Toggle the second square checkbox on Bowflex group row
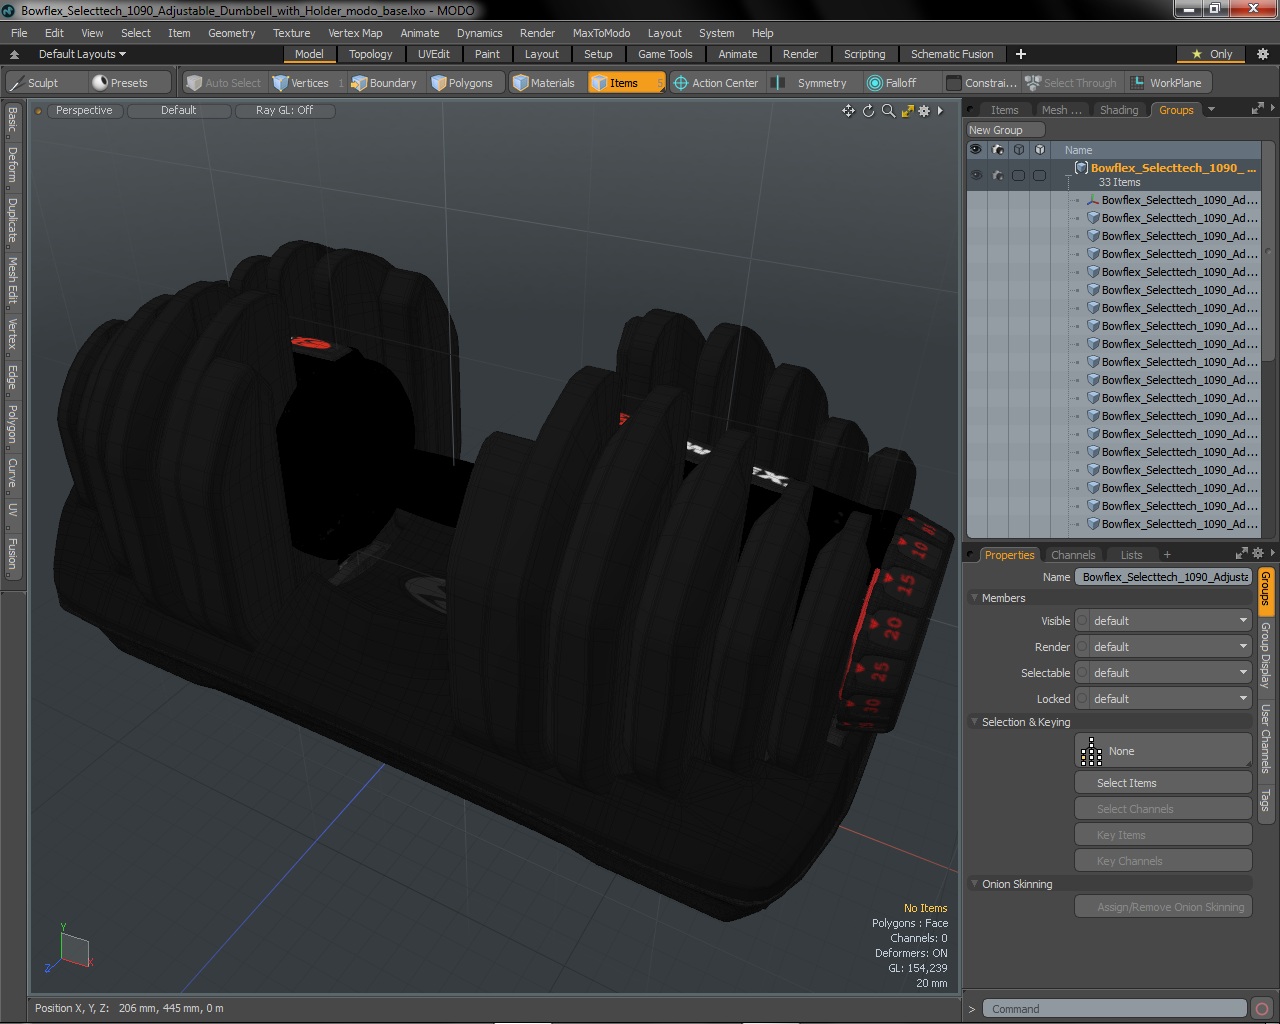This screenshot has width=1280, height=1024. tap(1039, 175)
